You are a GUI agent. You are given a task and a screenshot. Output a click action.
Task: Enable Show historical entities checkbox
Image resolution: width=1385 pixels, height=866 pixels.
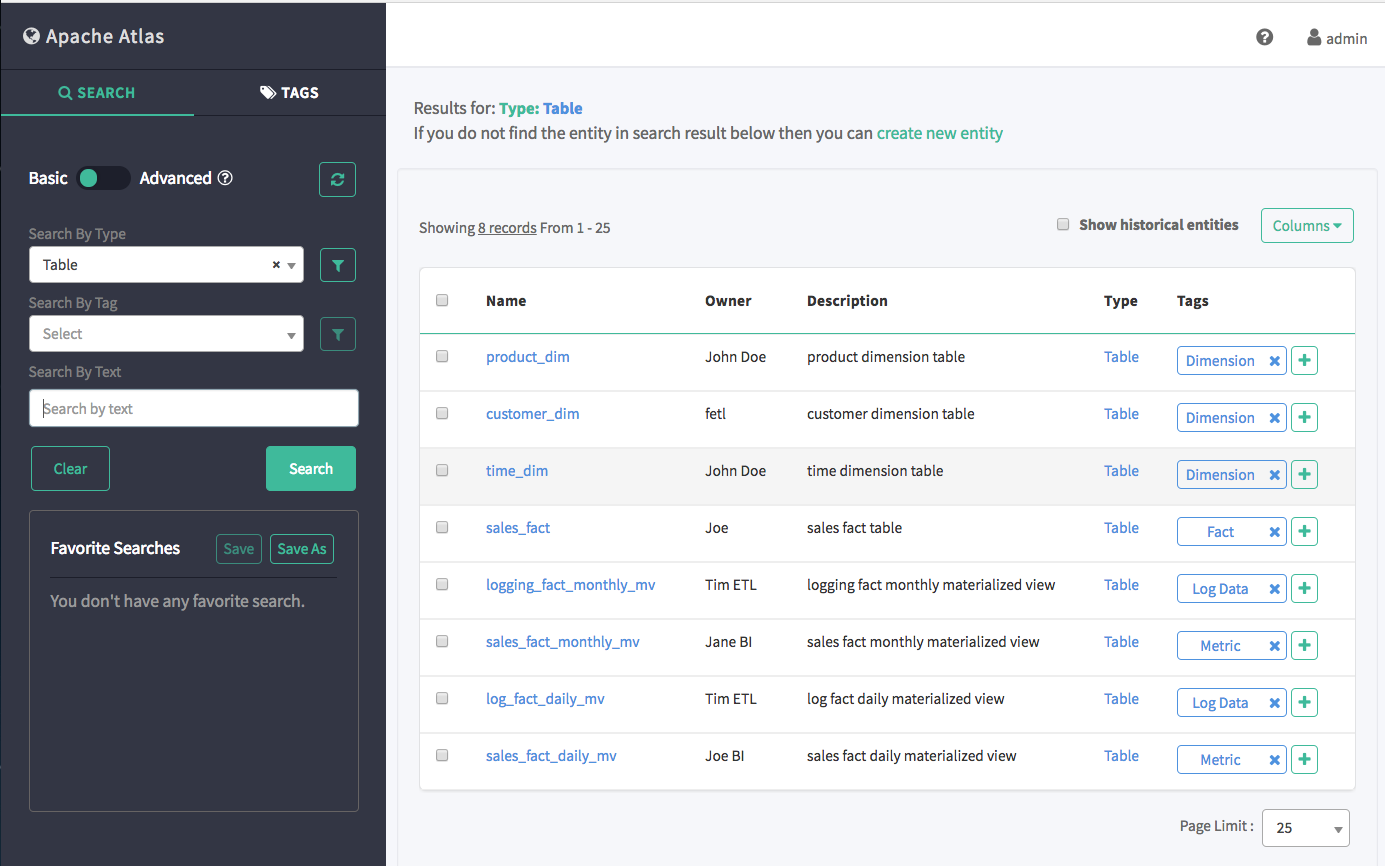[1063, 225]
